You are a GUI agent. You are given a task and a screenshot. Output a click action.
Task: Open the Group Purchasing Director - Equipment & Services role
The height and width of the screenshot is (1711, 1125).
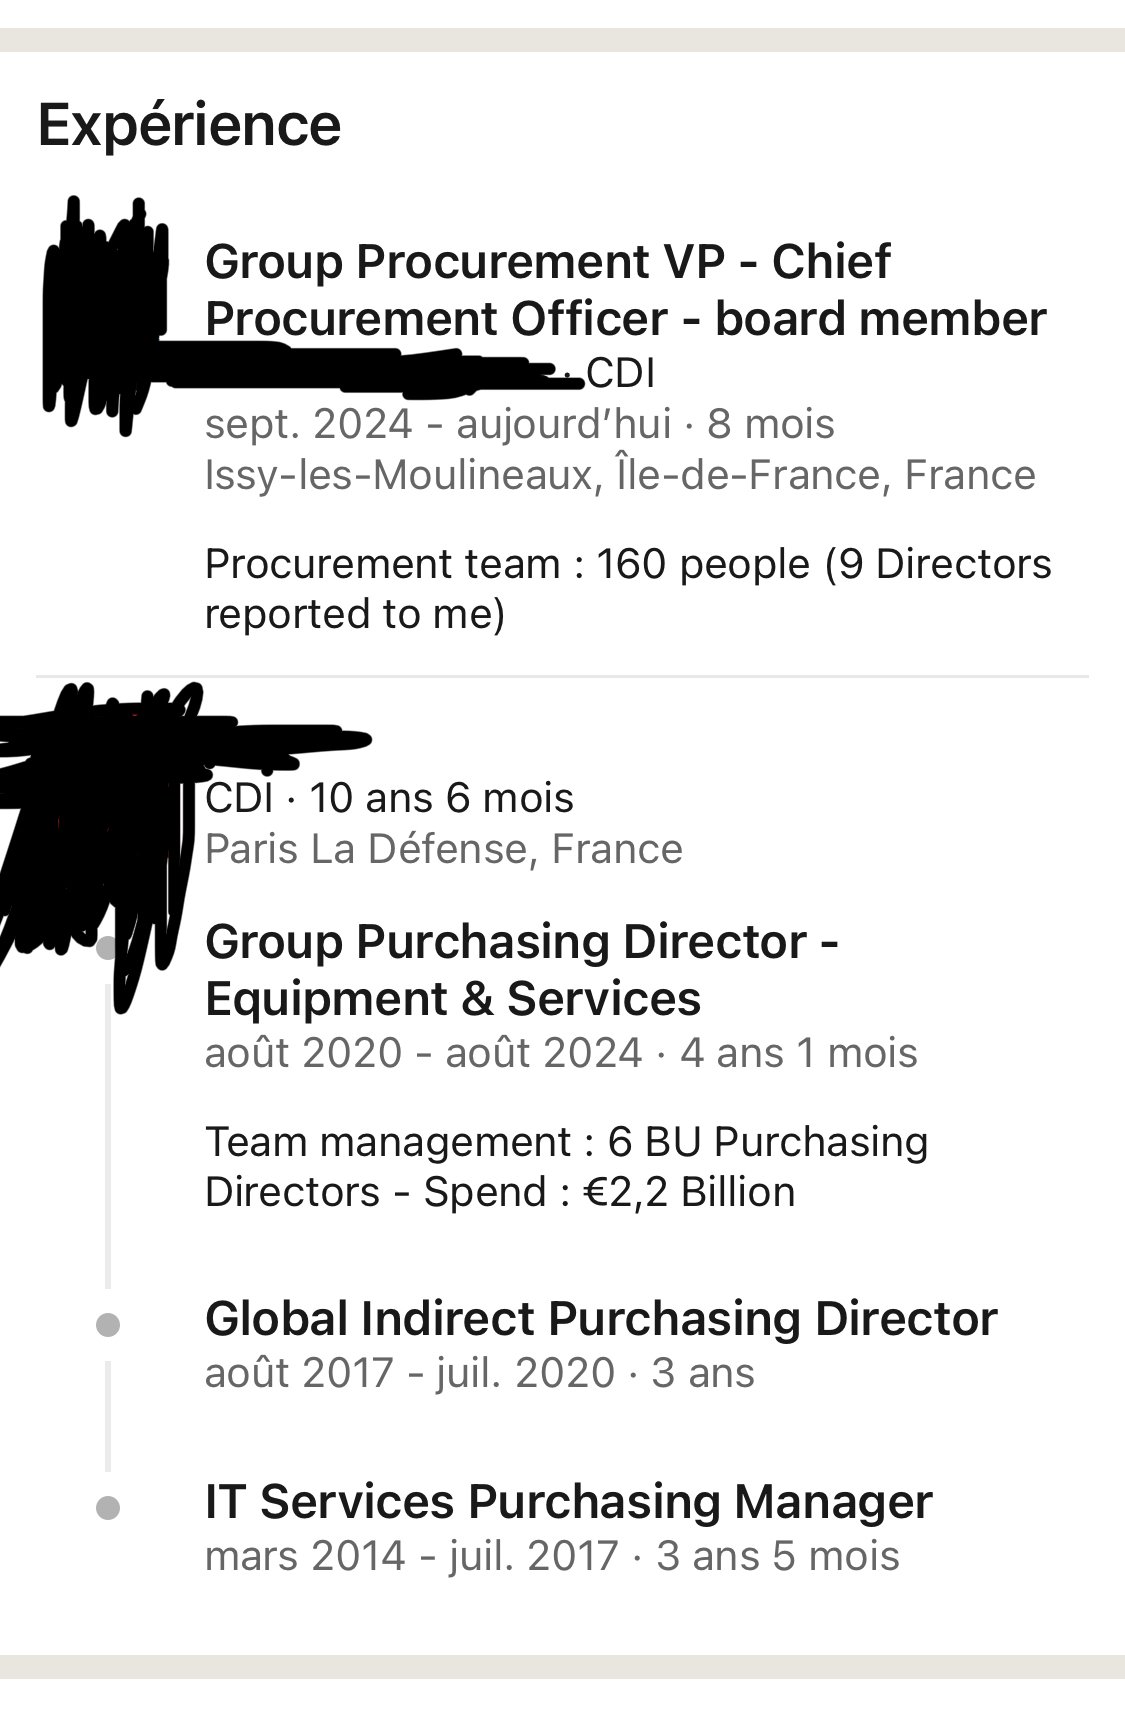point(522,970)
